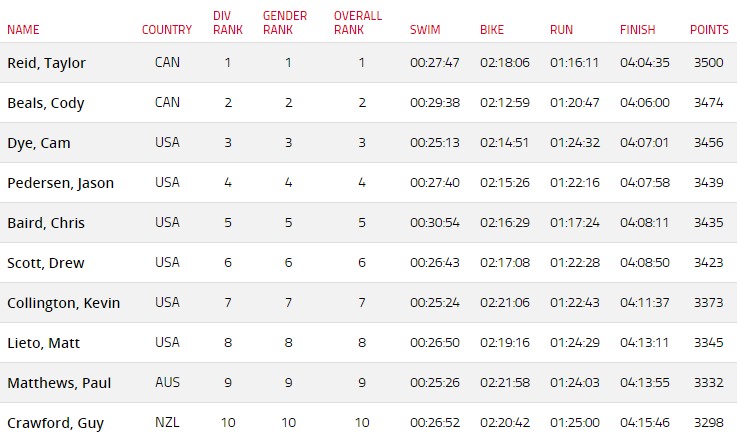739x442 pixels.
Task: Sort results by SWIM time header
Action: pyautogui.click(x=425, y=30)
